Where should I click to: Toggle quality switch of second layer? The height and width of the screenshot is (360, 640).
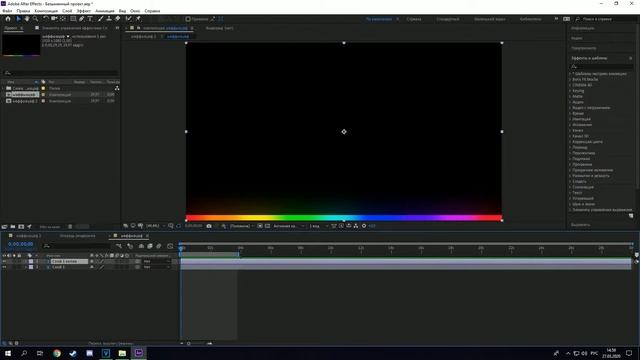pyautogui.click(x=102, y=267)
